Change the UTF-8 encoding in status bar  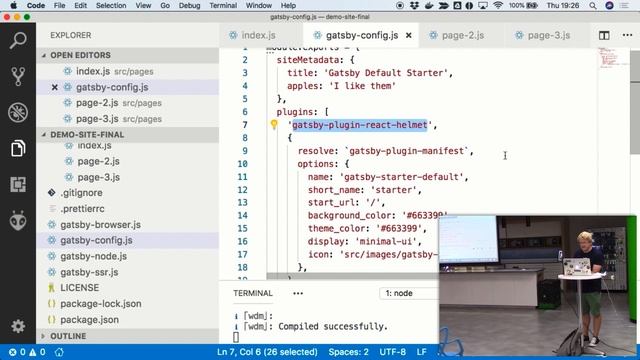point(392,352)
